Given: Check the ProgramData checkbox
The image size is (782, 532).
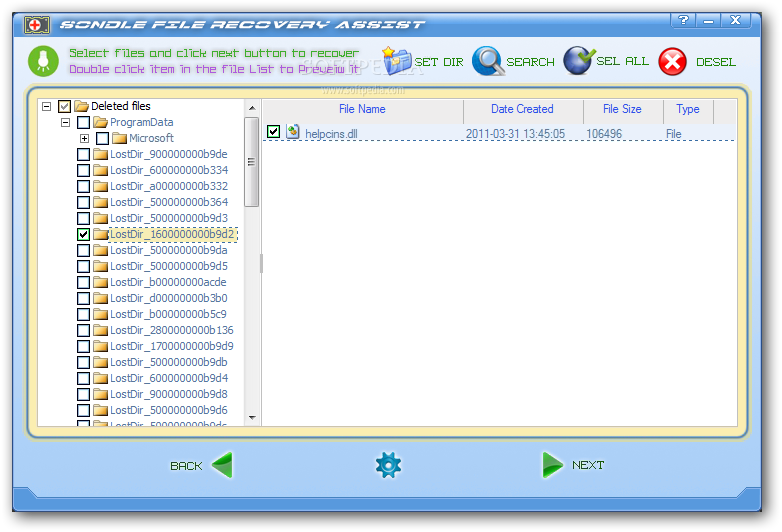Looking at the screenshot, I should [83, 122].
